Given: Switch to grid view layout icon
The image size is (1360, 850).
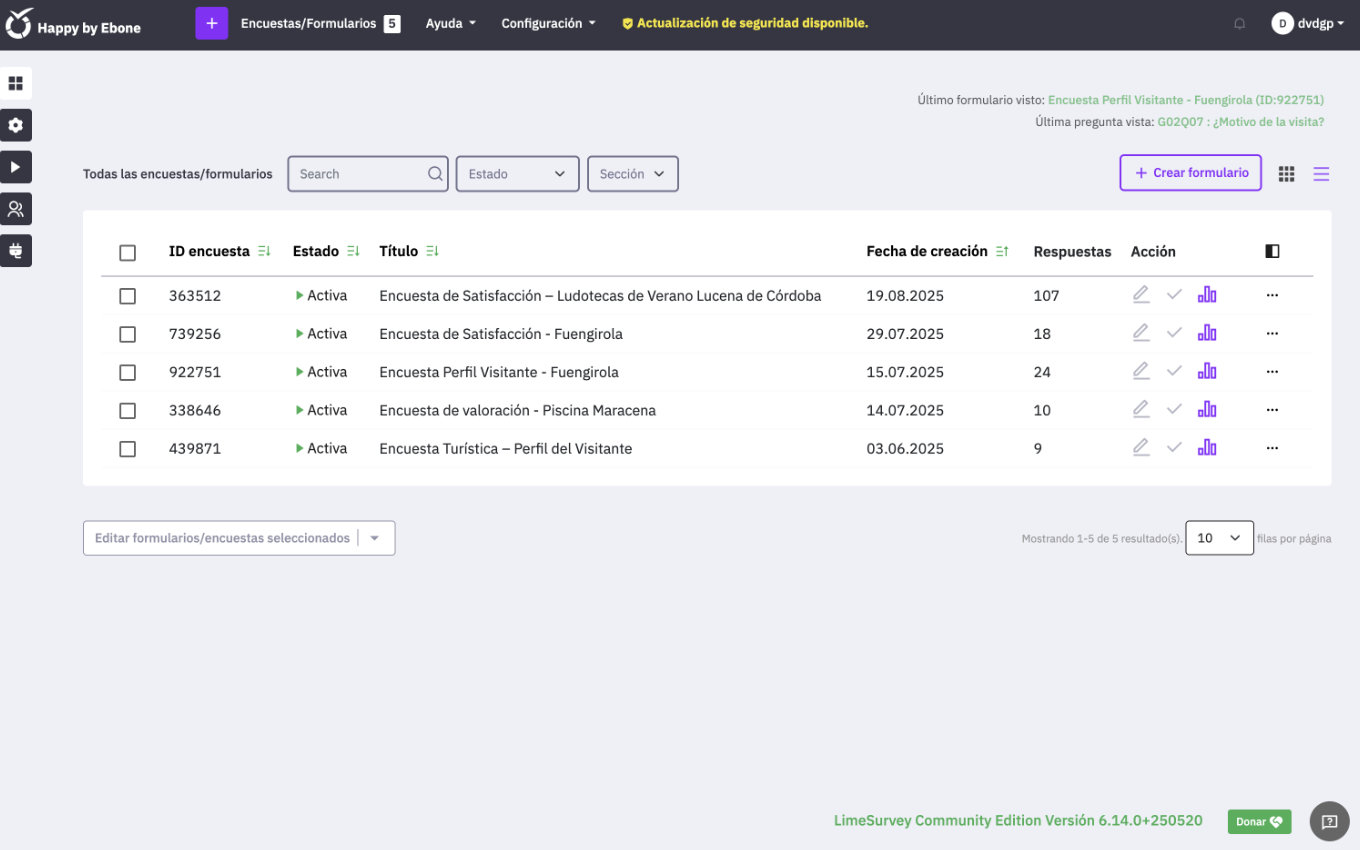Looking at the screenshot, I should tap(1286, 174).
